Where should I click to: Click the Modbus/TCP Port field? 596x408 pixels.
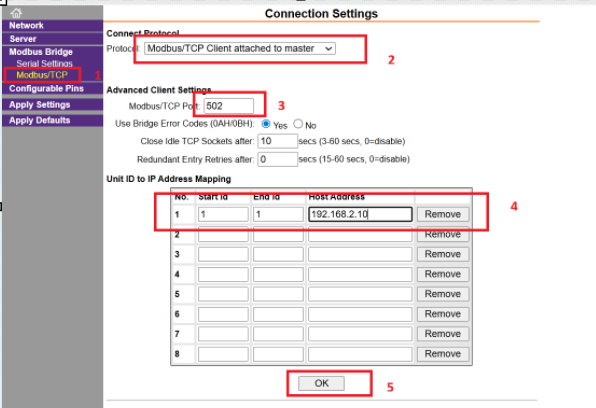tap(229, 106)
